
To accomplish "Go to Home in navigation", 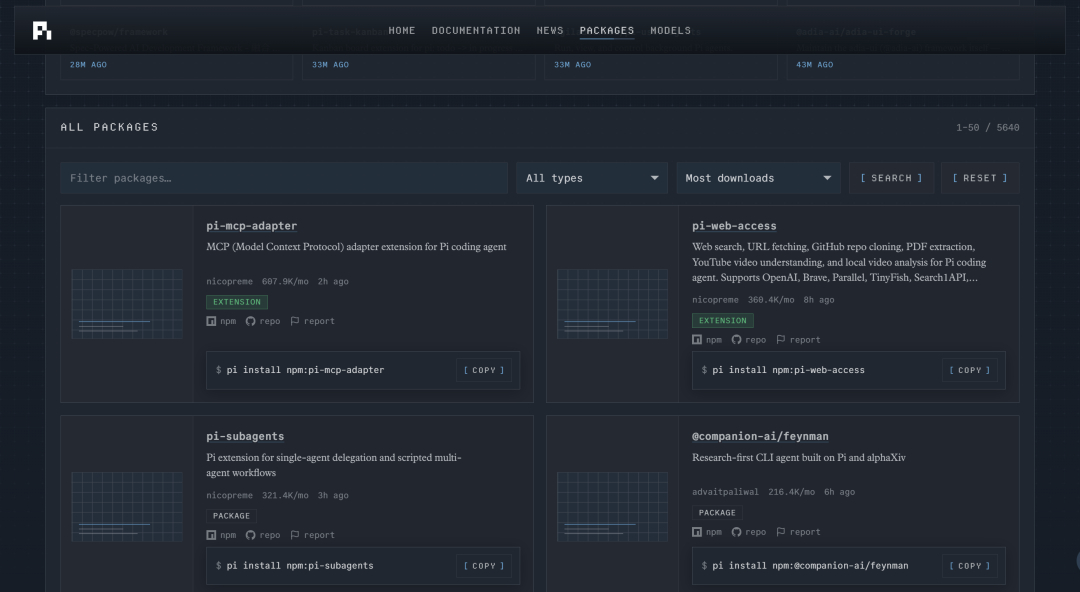I will (x=402, y=30).
